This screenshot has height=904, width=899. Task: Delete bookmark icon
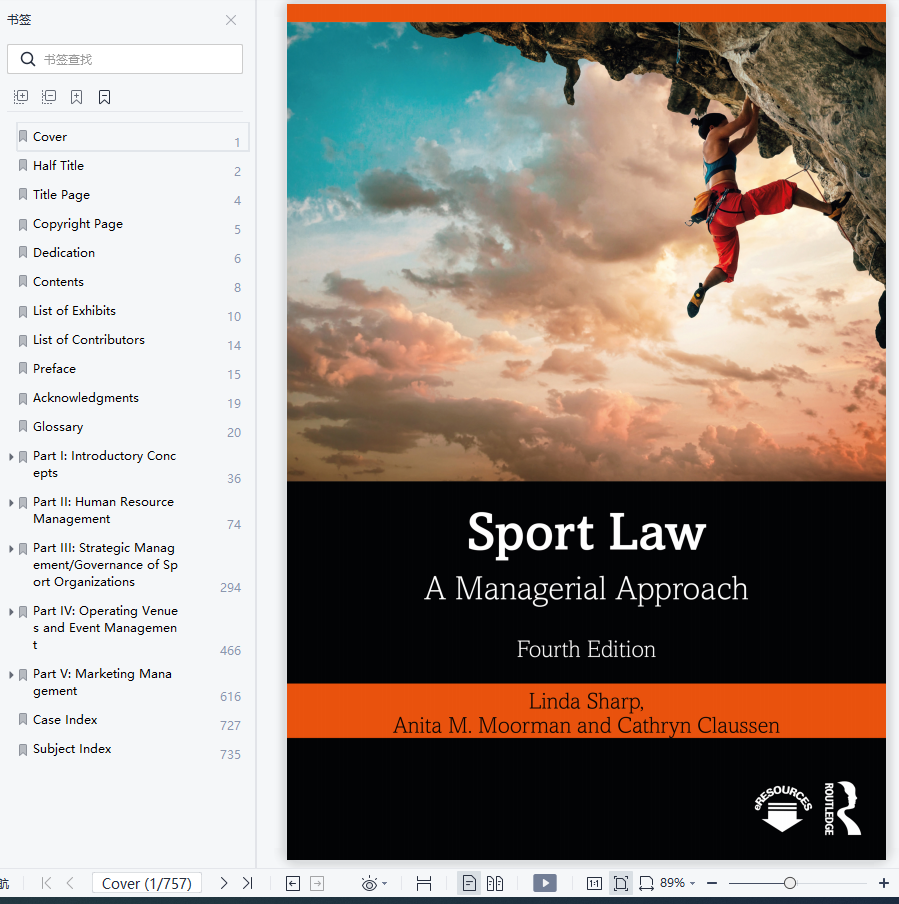[104, 97]
